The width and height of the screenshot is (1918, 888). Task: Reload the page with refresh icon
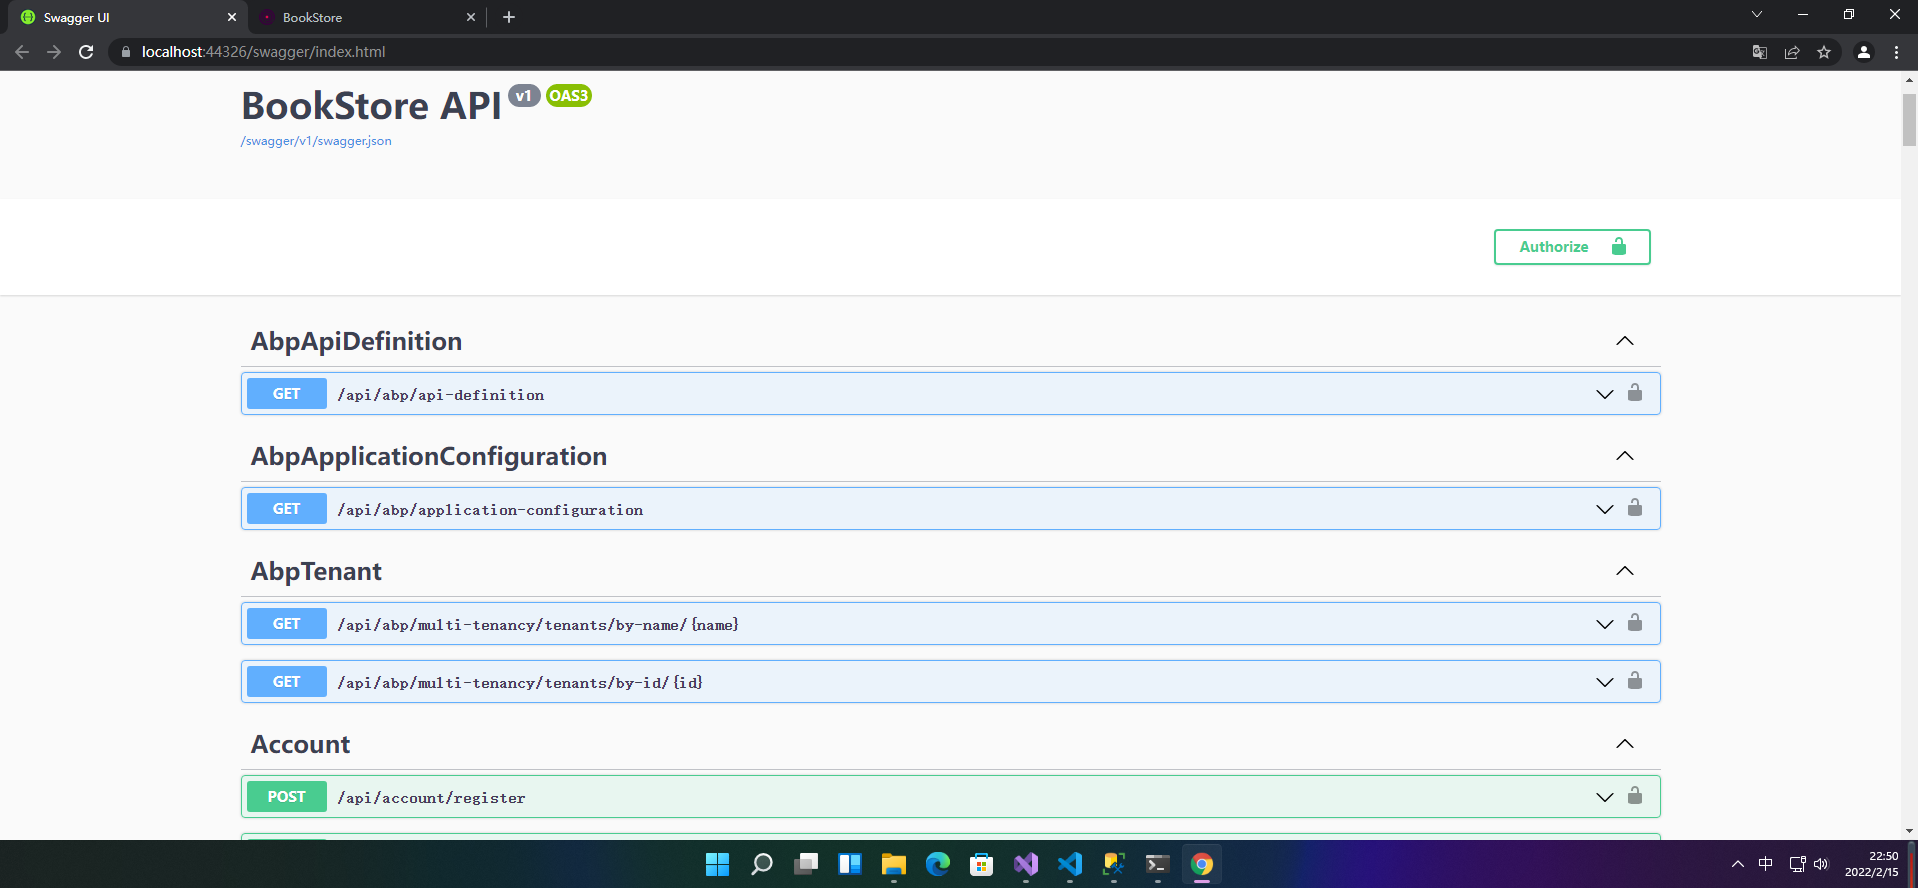86,52
